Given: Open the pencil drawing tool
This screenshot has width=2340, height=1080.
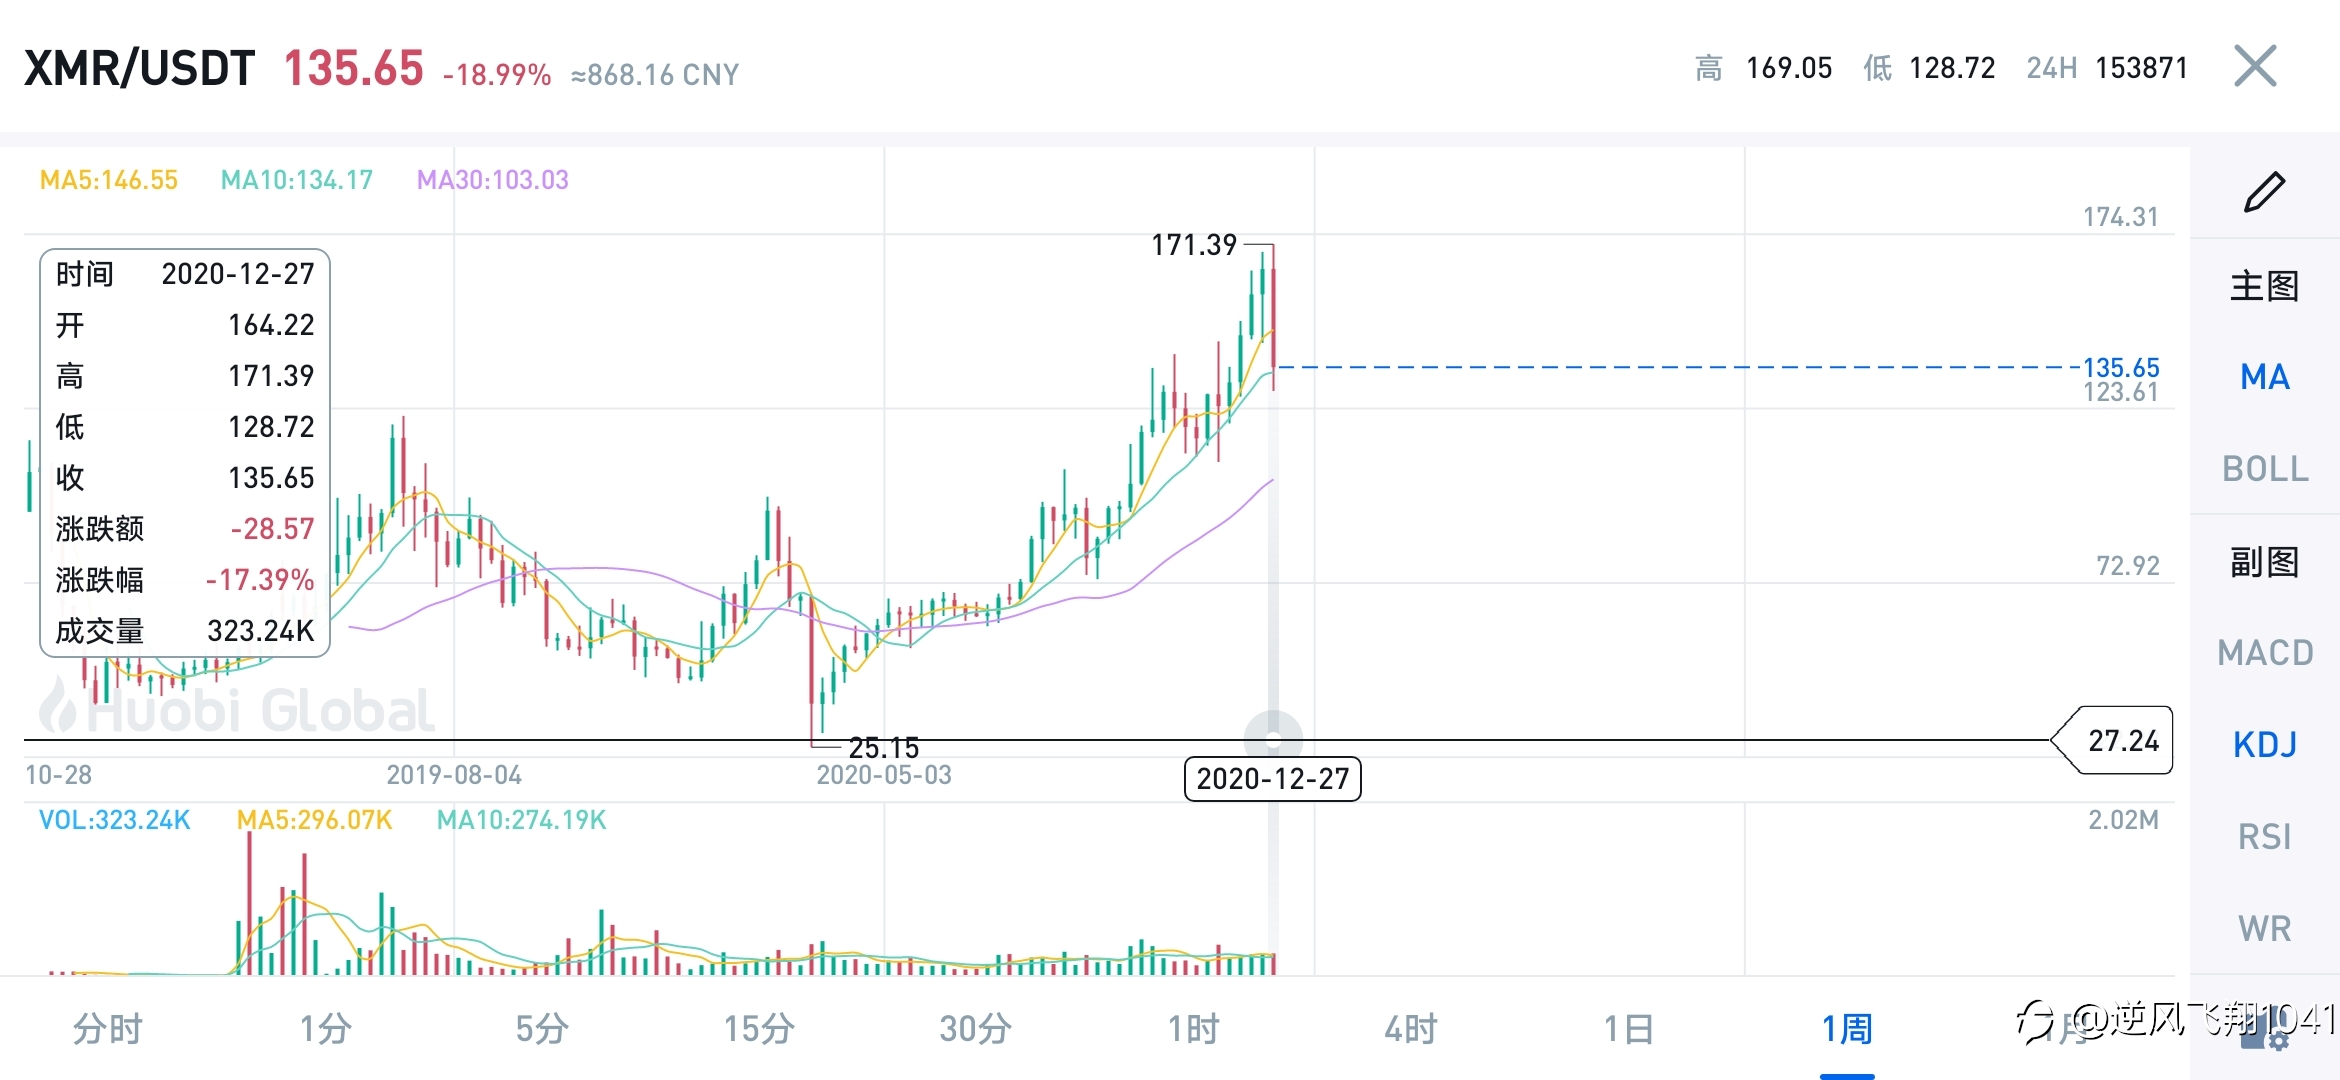Looking at the screenshot, I should pos(2264,192).
